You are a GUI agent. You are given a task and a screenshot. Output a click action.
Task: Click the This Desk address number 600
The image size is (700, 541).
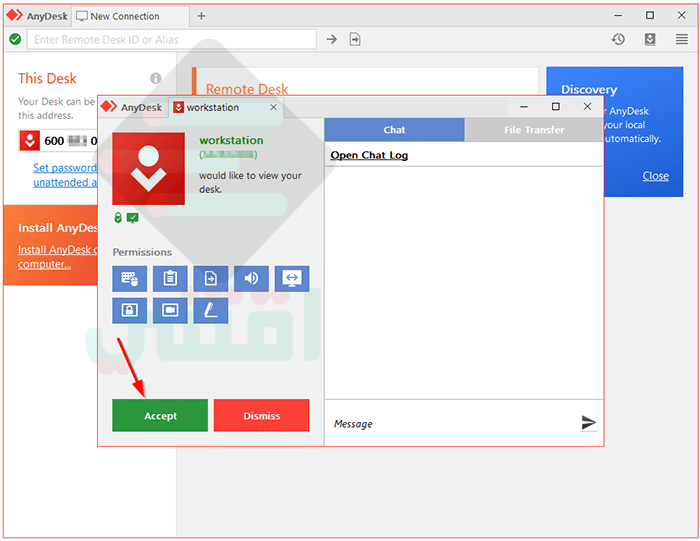coord(54,141)
